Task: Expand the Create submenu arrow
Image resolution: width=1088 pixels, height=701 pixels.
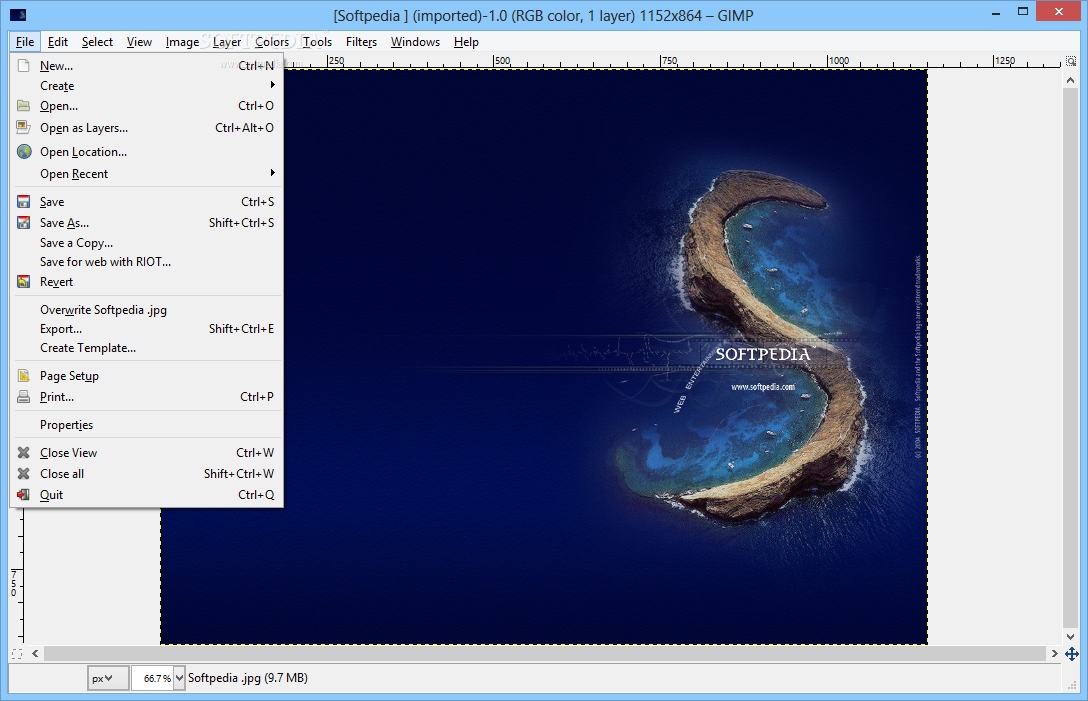Action: (x=273, y=85)
